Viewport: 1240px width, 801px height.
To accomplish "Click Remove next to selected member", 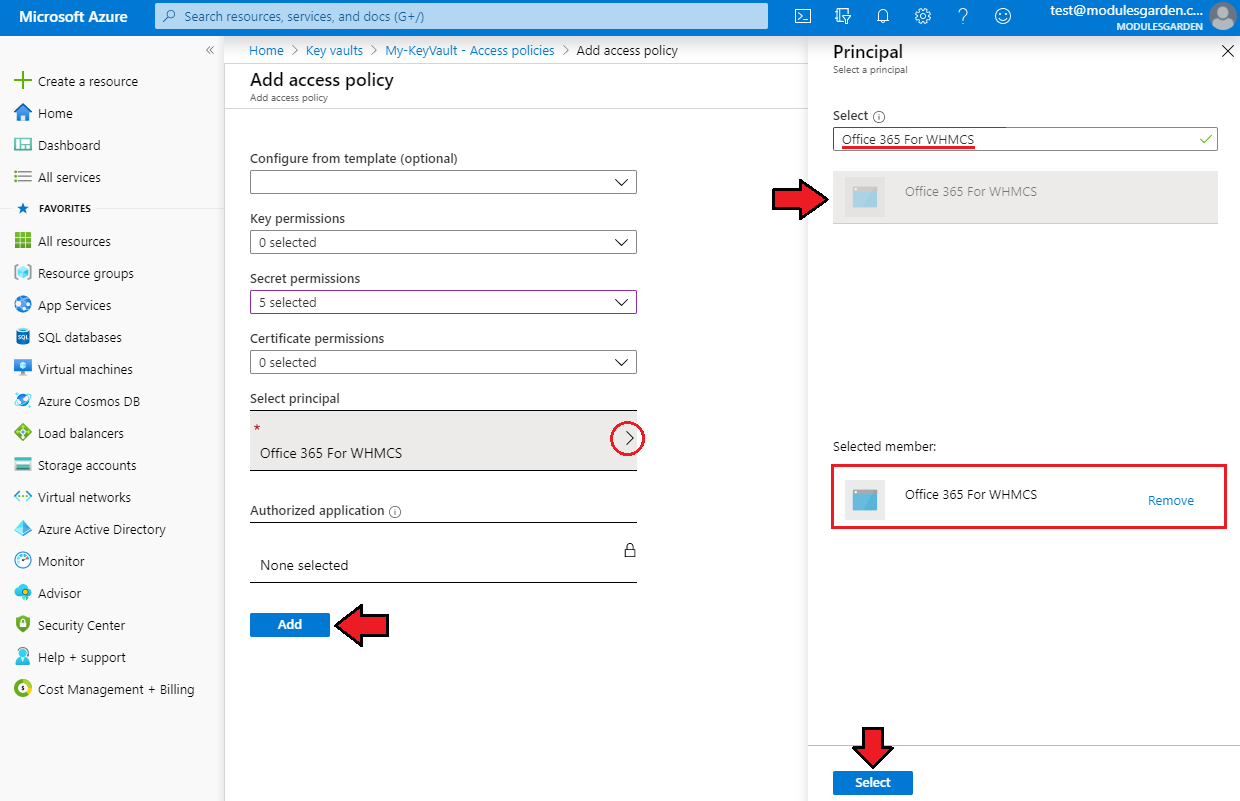I will (x=1171, y=500).
